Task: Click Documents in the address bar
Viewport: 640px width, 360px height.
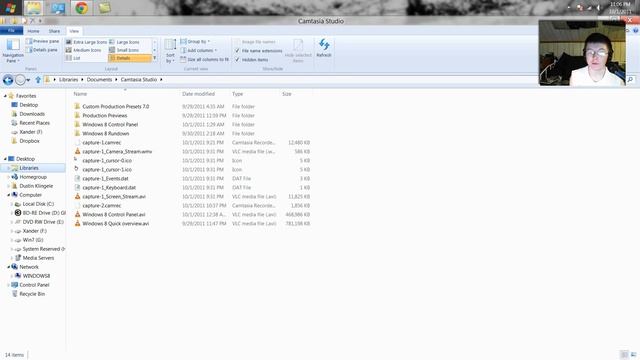Action: 99,80
